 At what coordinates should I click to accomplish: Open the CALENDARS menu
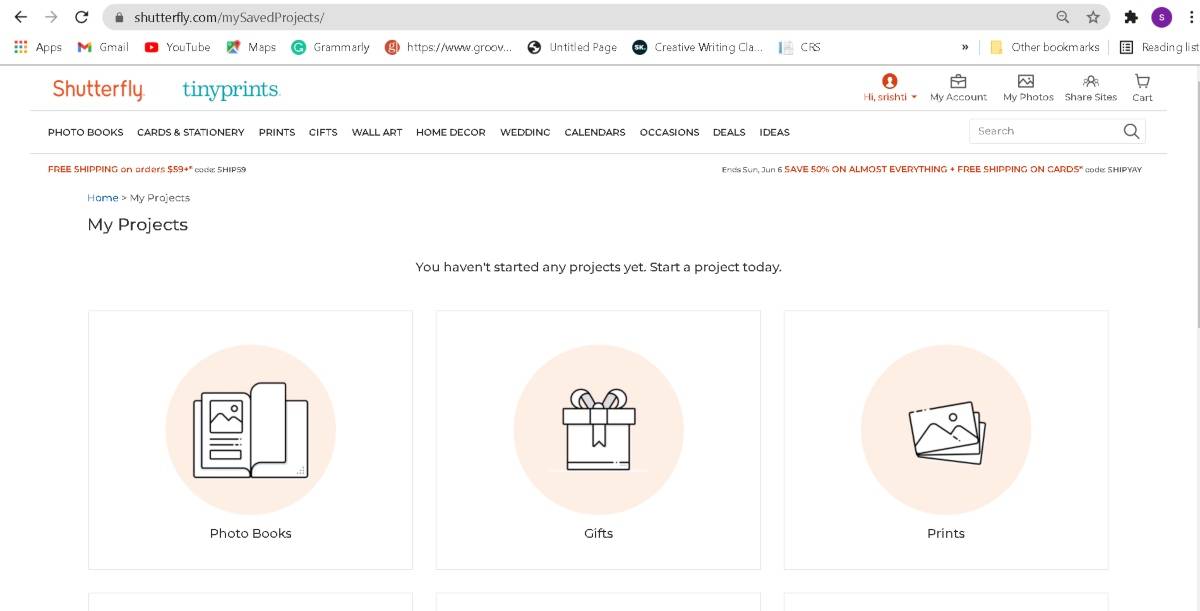pyautogui.click(x=595, y=132)
